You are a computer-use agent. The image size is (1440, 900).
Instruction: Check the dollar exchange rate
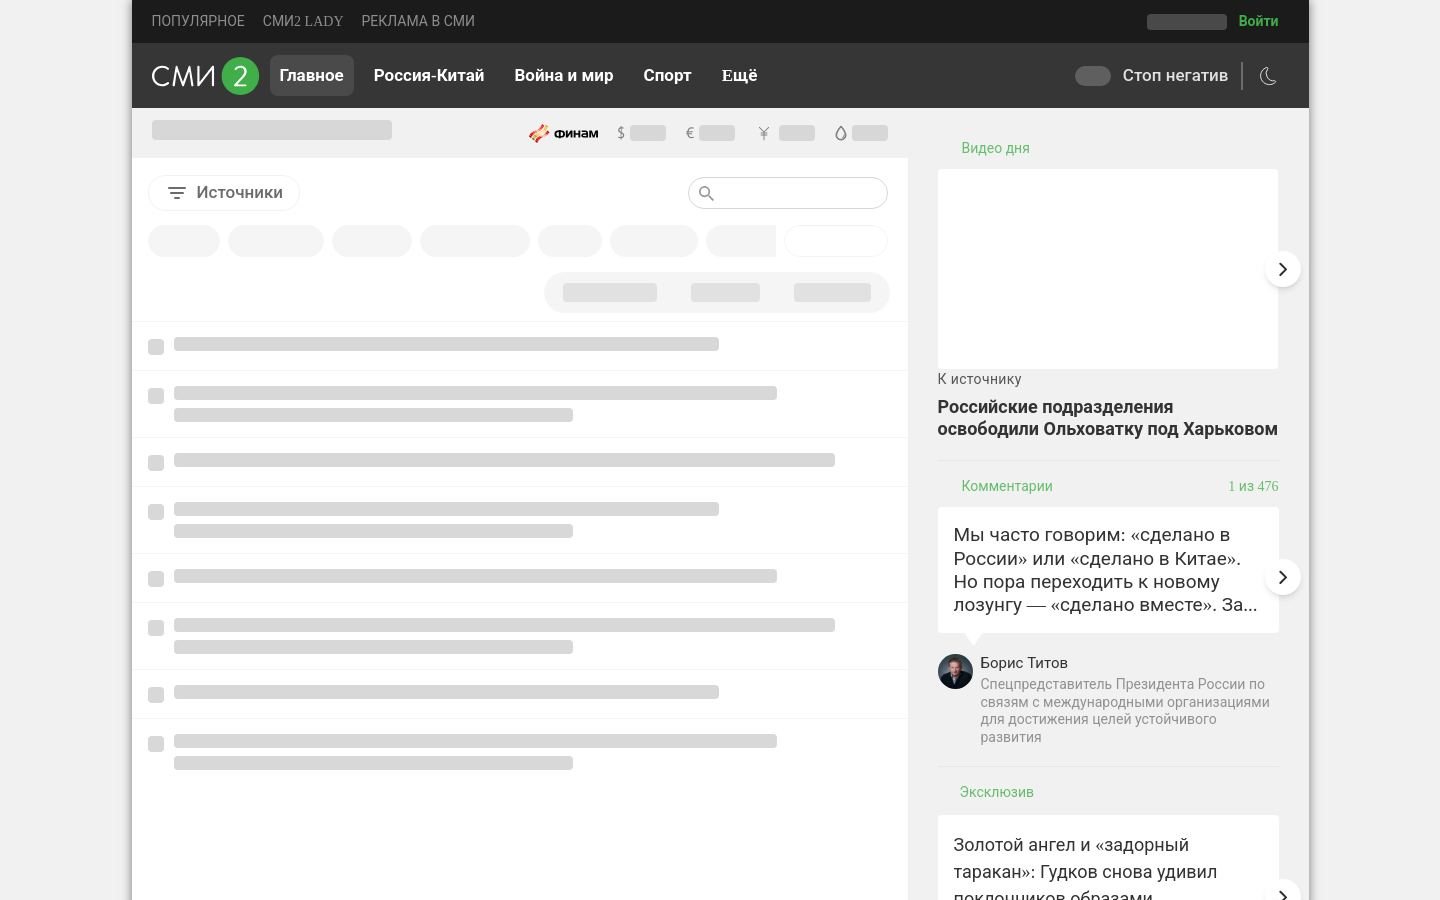point(641,133)
